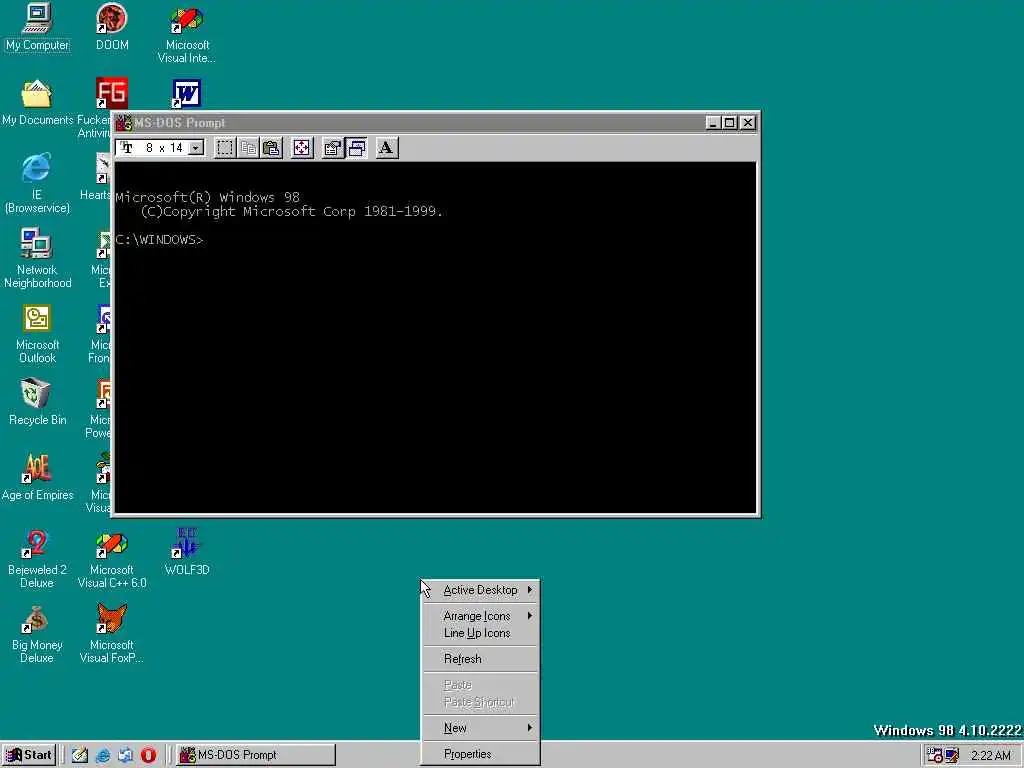
Task: Select WOLF3D desktop shortcut
Action: (x=187, y=552)
